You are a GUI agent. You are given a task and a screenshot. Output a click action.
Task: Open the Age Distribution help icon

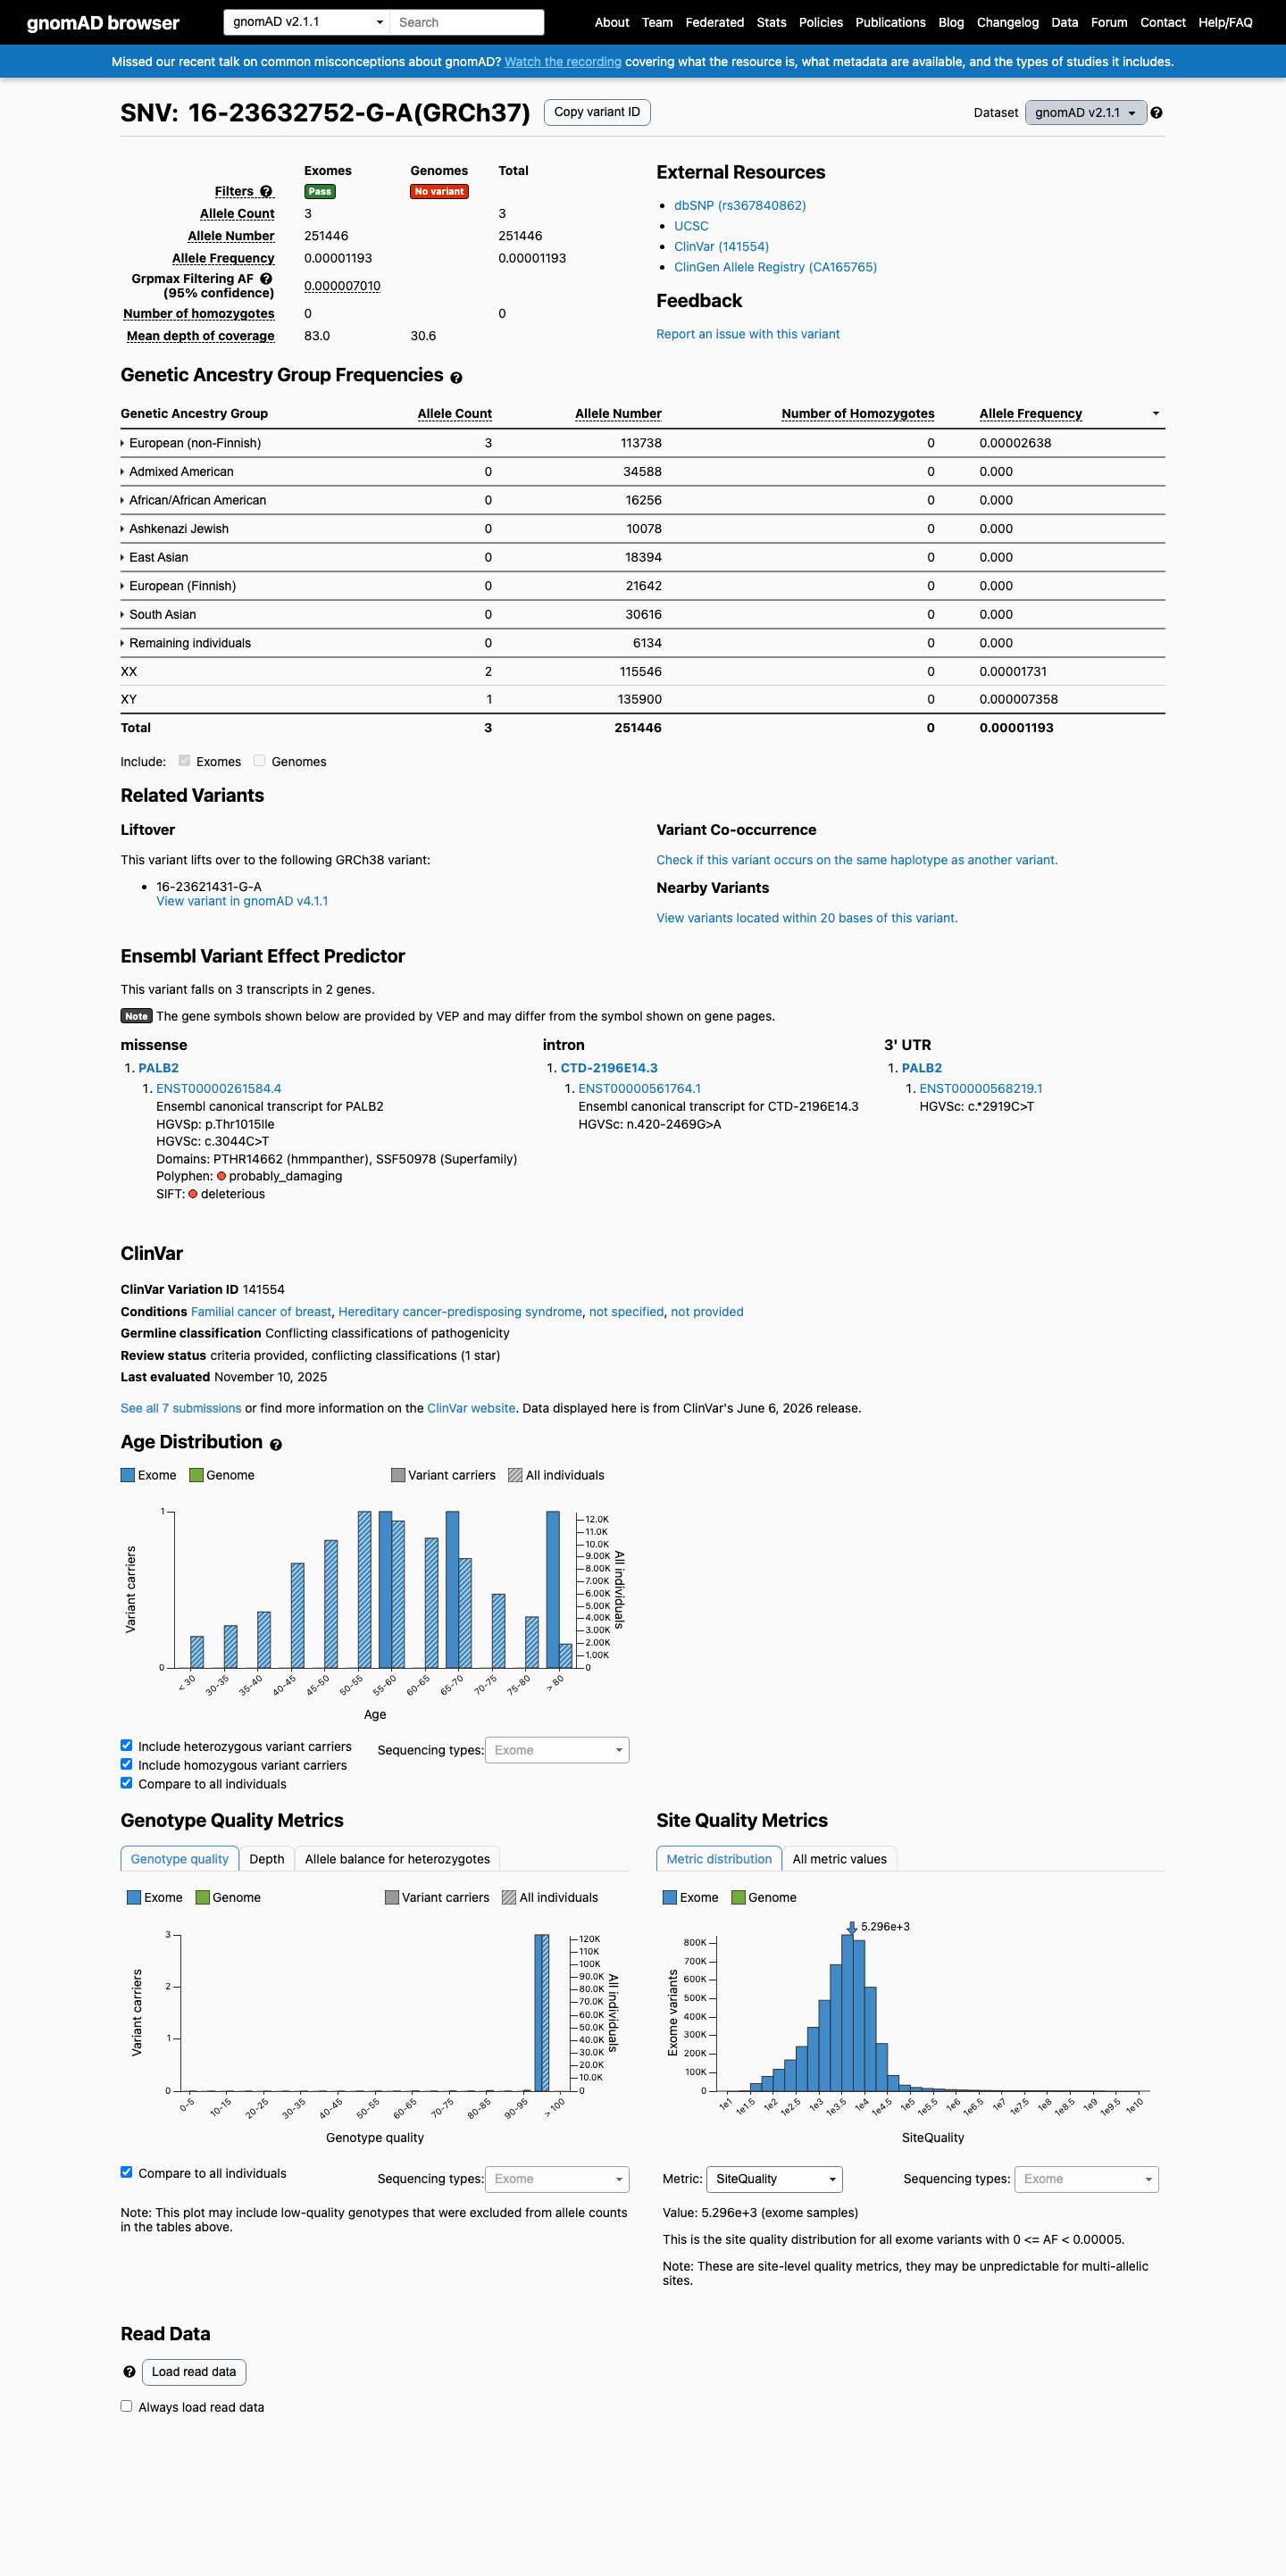coord(276,1445)
